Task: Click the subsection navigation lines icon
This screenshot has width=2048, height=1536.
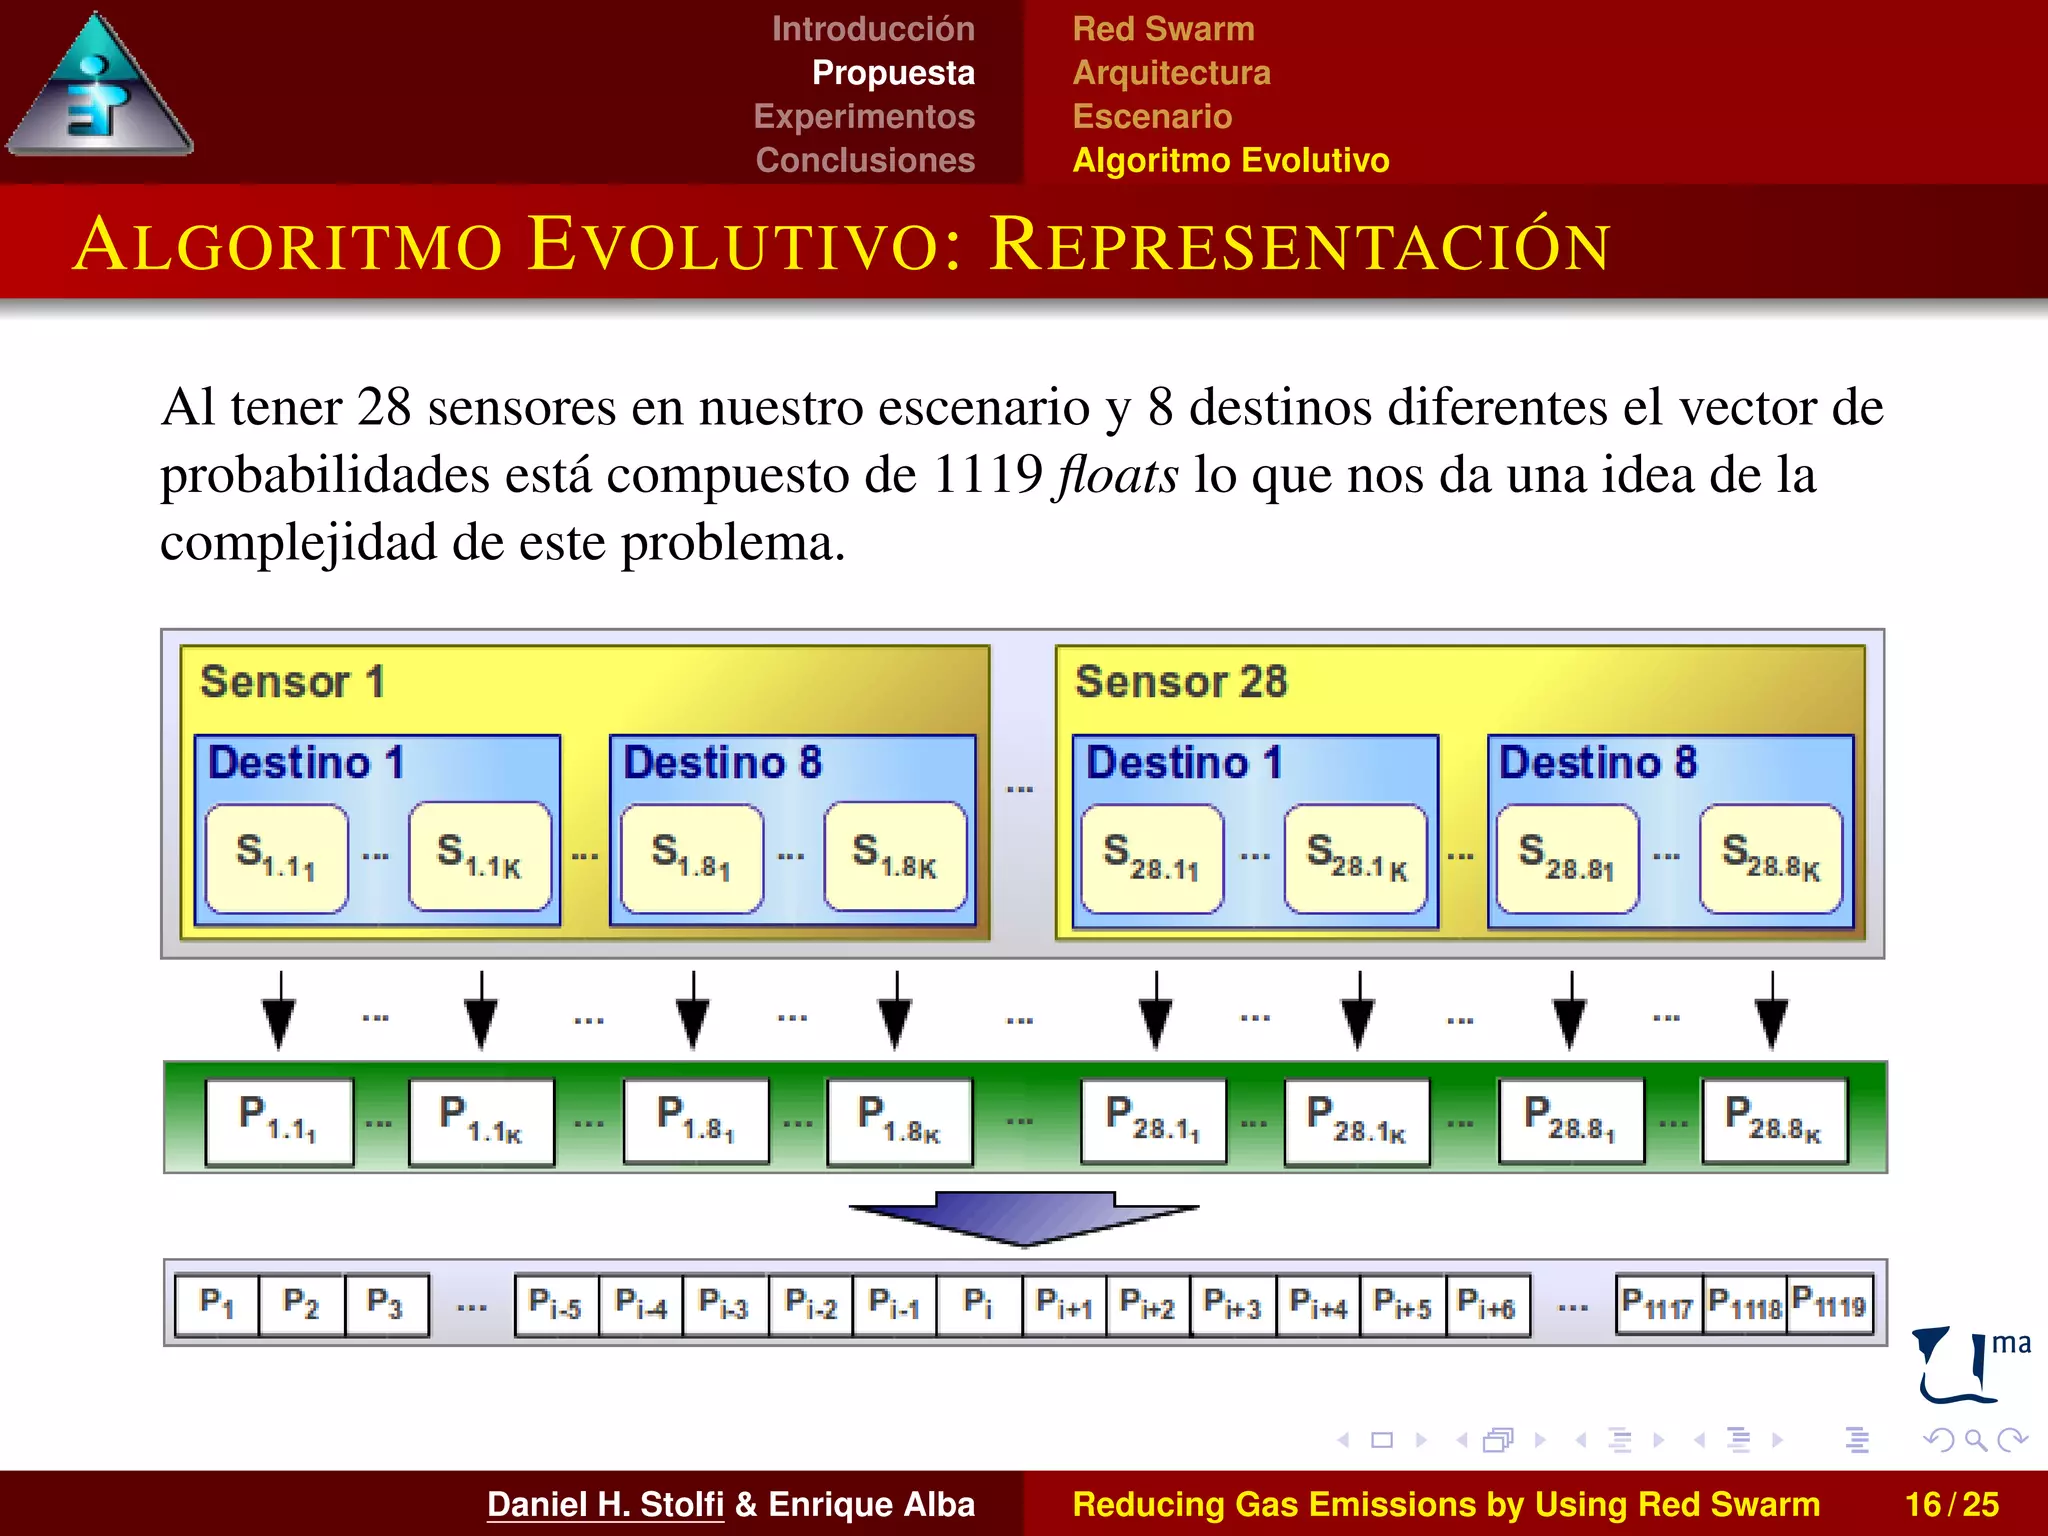Action: [x=1620, y=1440]
